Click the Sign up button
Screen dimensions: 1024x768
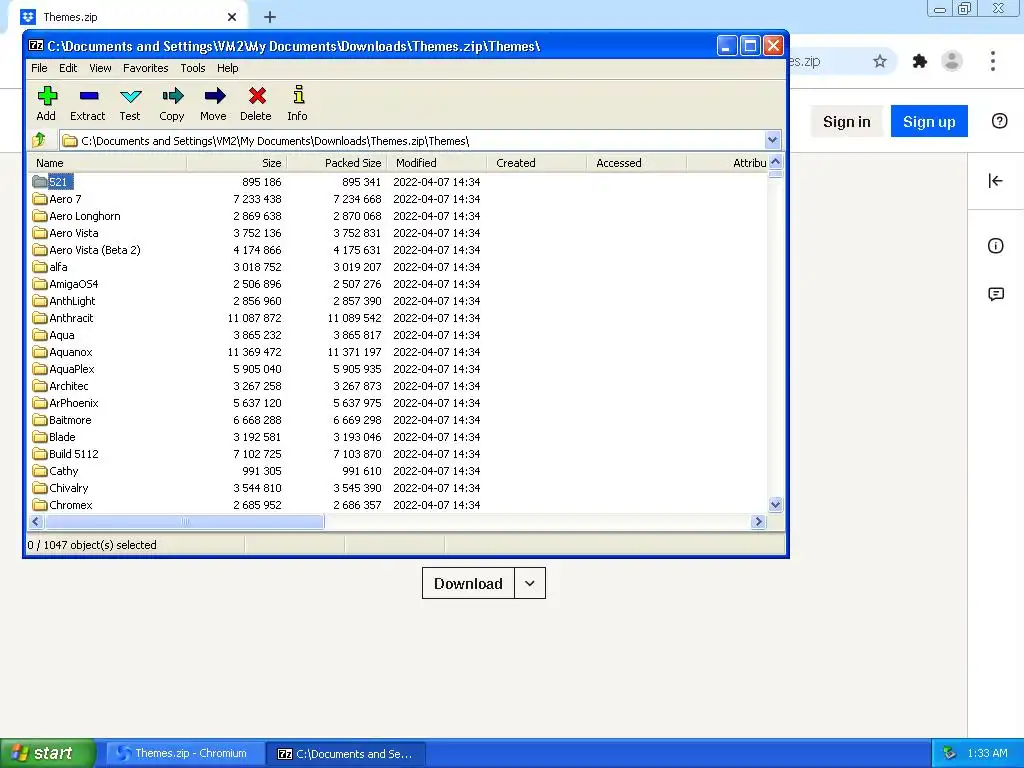929,121
